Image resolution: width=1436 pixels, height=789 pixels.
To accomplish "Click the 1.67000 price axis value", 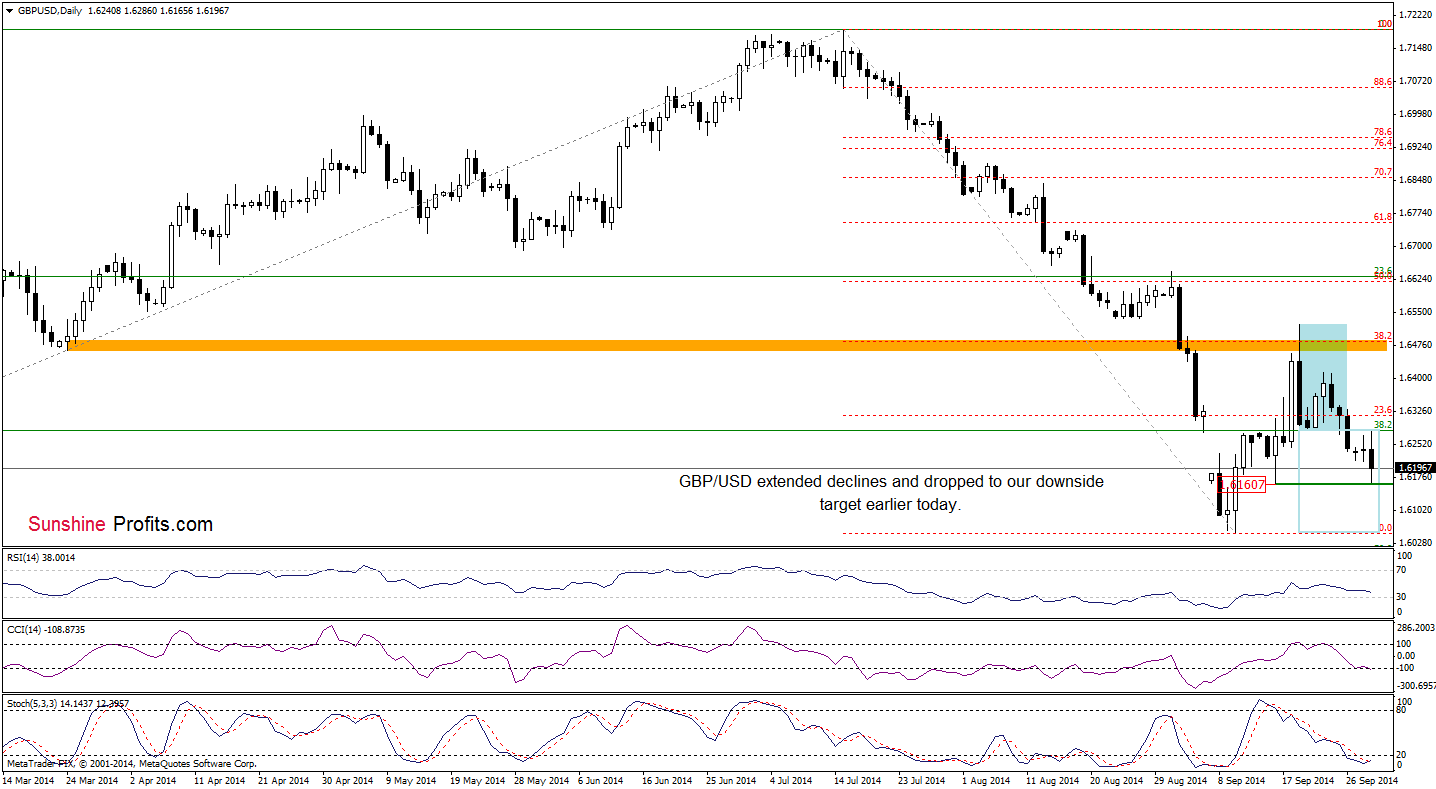I will 1417,246.
